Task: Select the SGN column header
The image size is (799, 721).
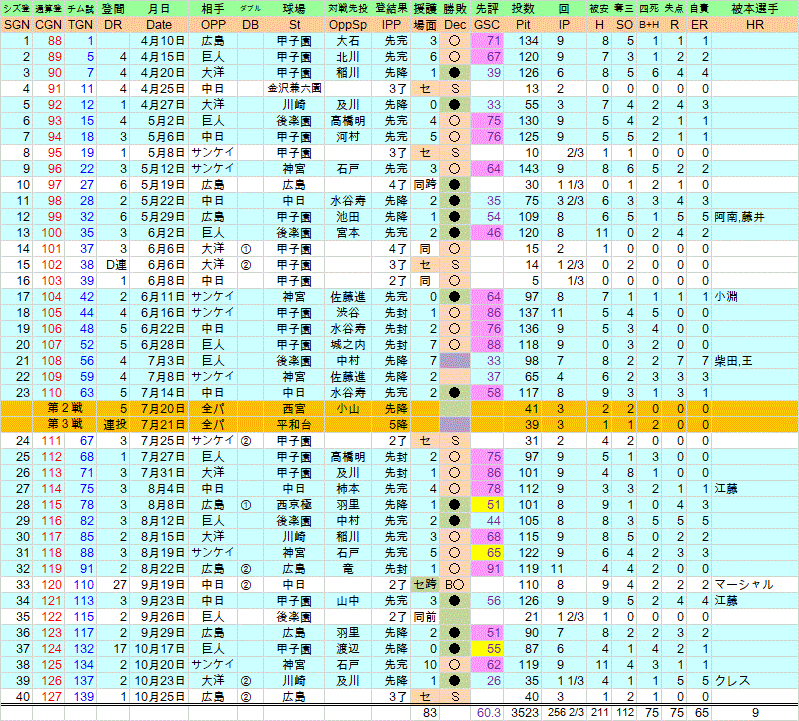Action: click(17, 25)
